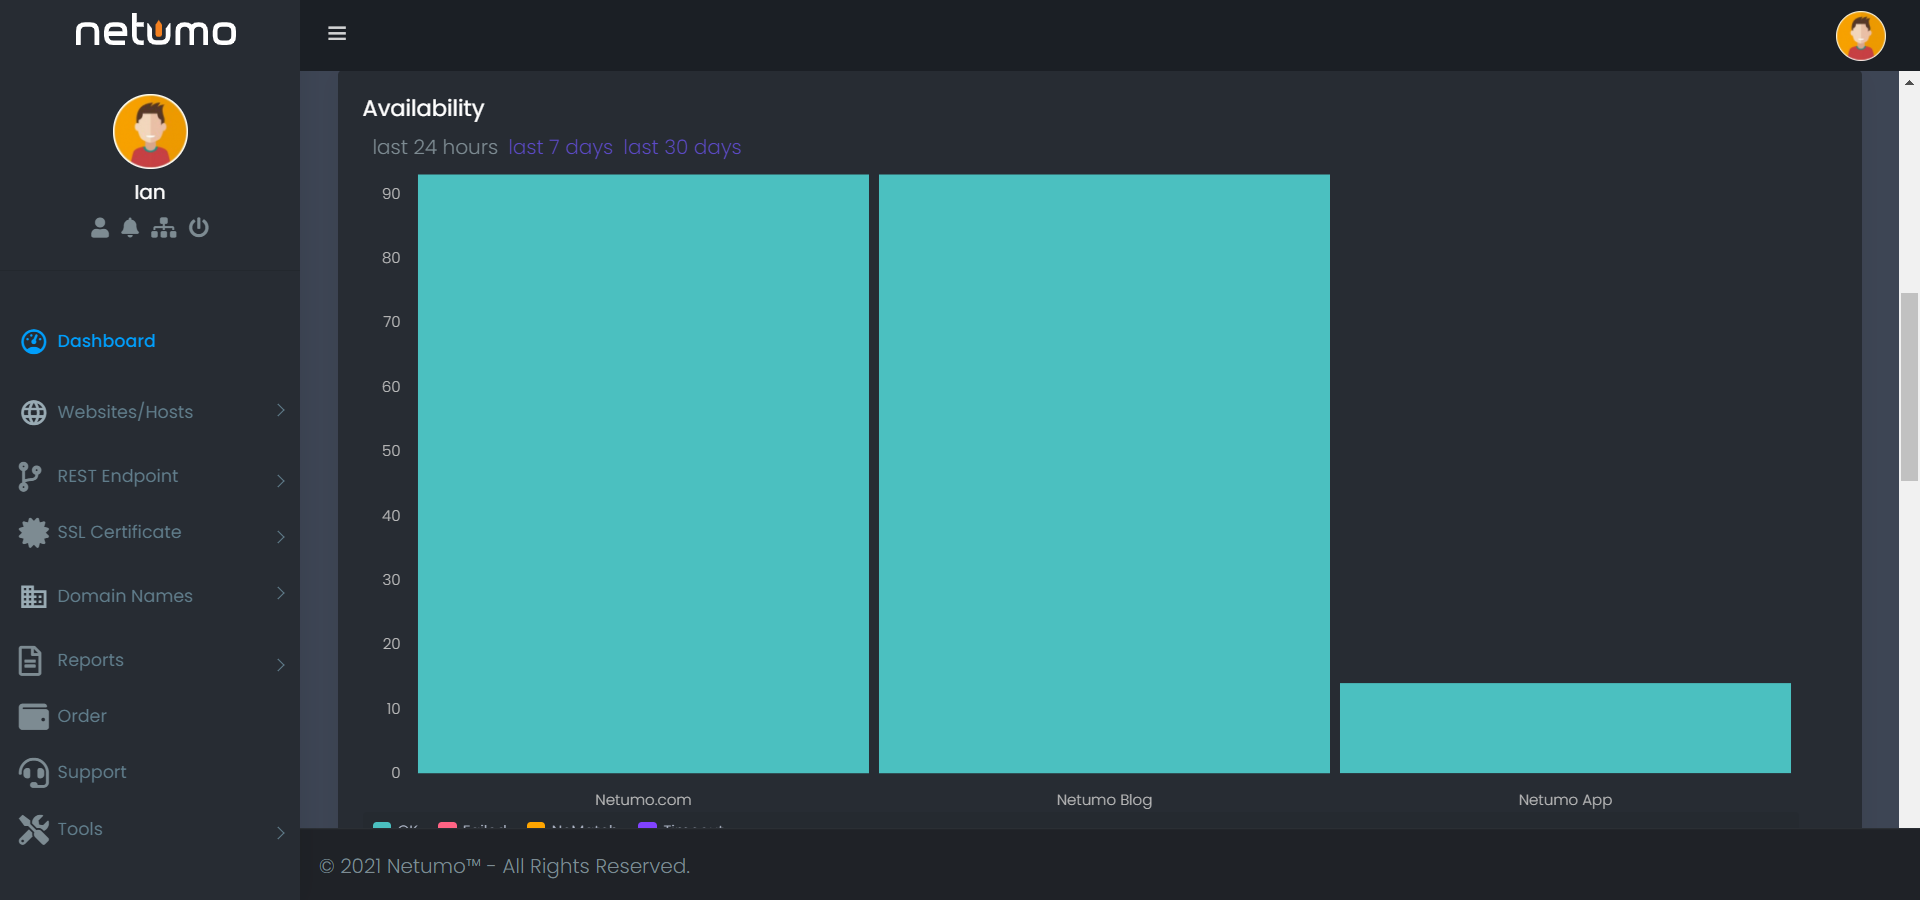Screen dimensions: 1920x900
Task: Expand the Tools chevron
Action: (x=281, y=833)
